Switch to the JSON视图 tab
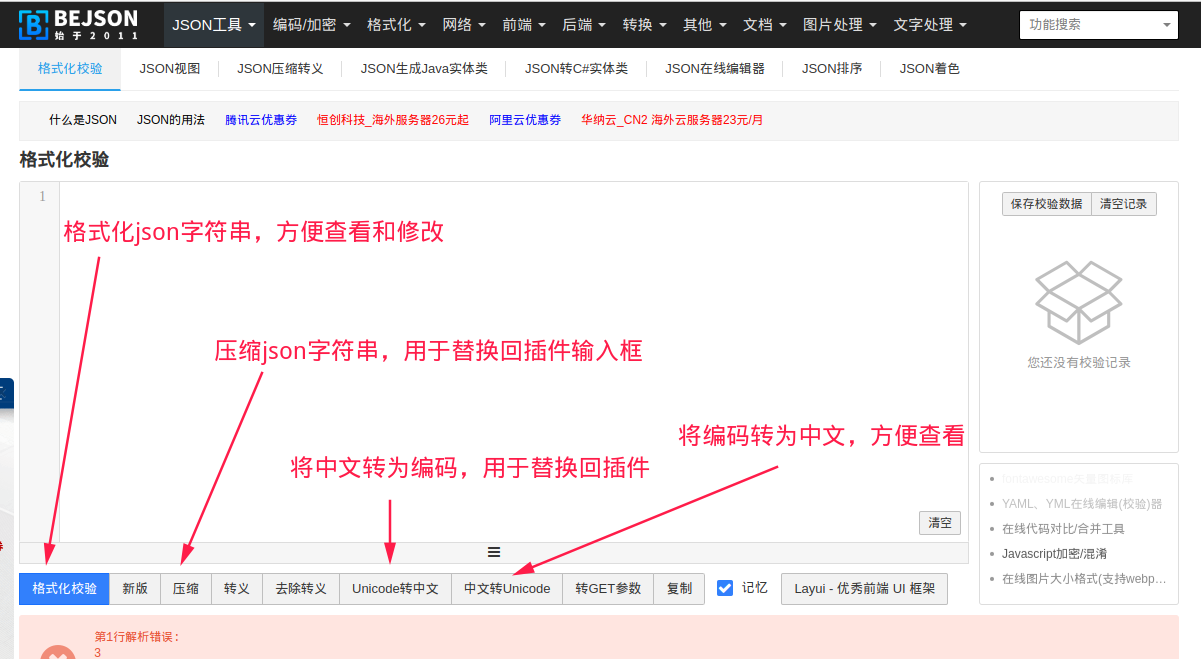Image resolution: width=1201 pixels, height=659 pixels. pyautogui.click(x=170, y=68)
